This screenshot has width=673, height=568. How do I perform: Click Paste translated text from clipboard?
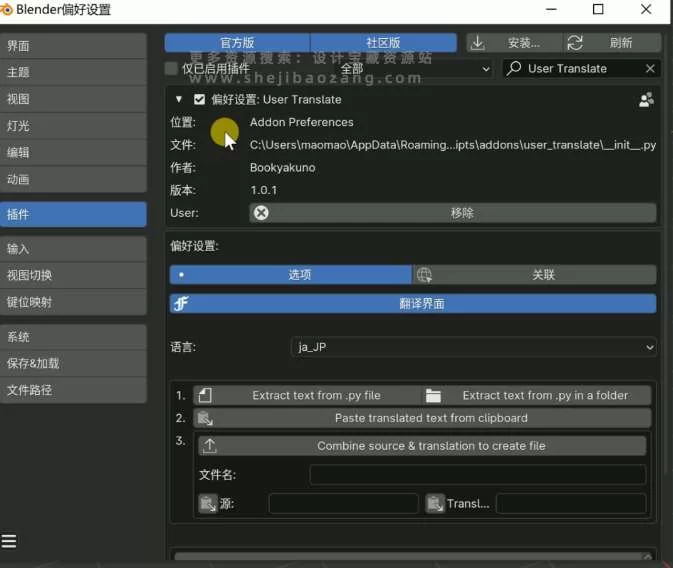[x=431, y=418]
